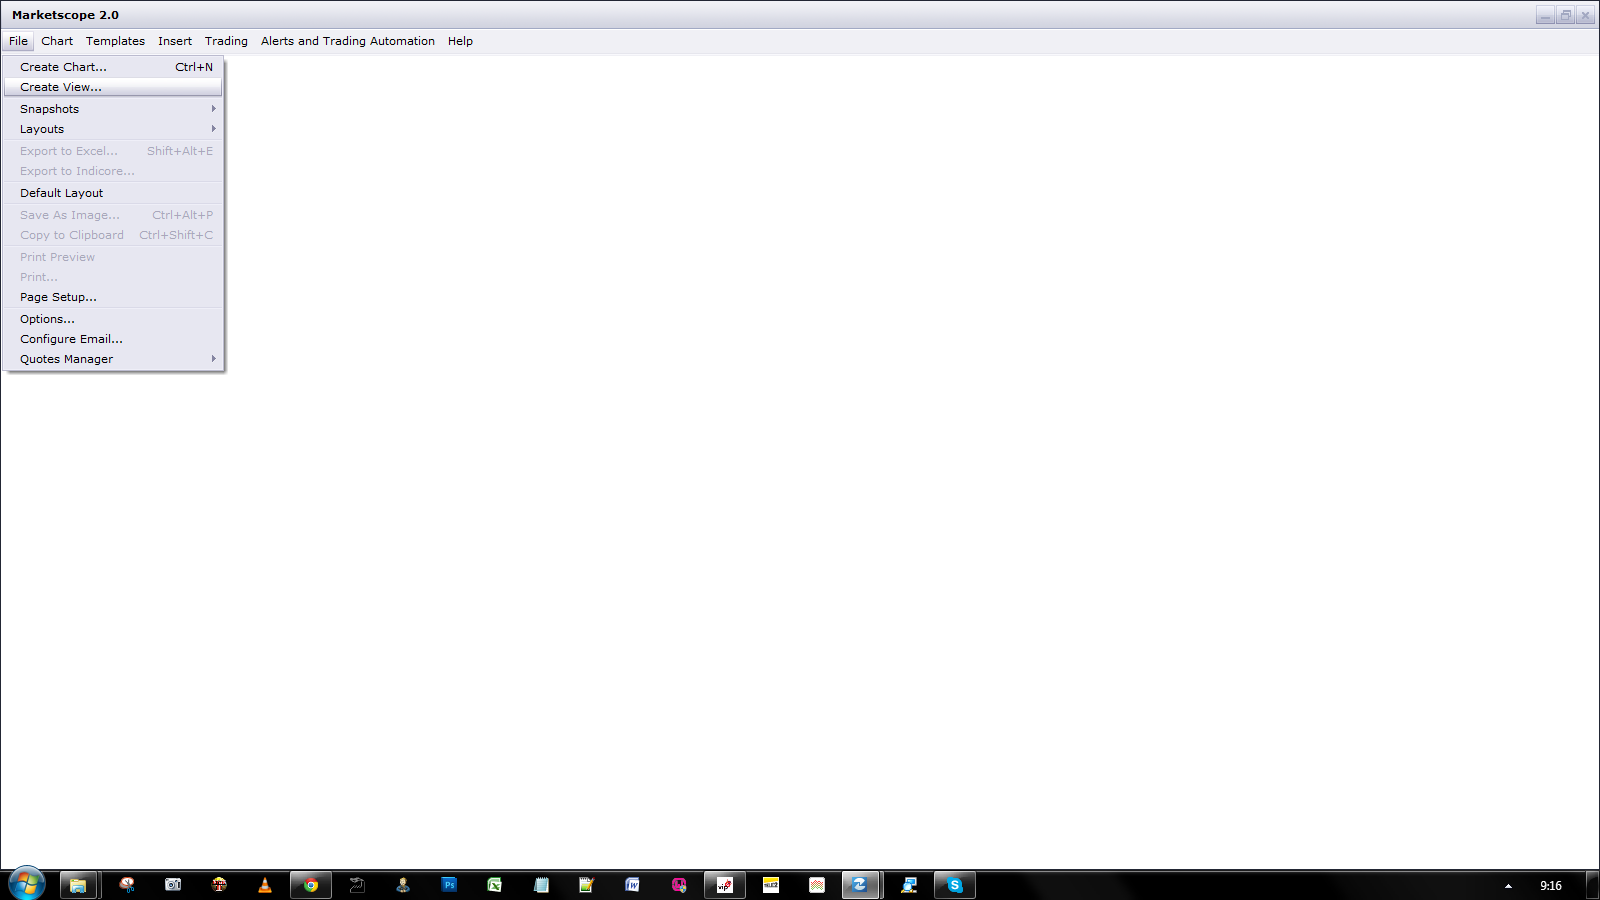
Task: Open the blue notepad taskbar icon
Action: pos(541,885)
